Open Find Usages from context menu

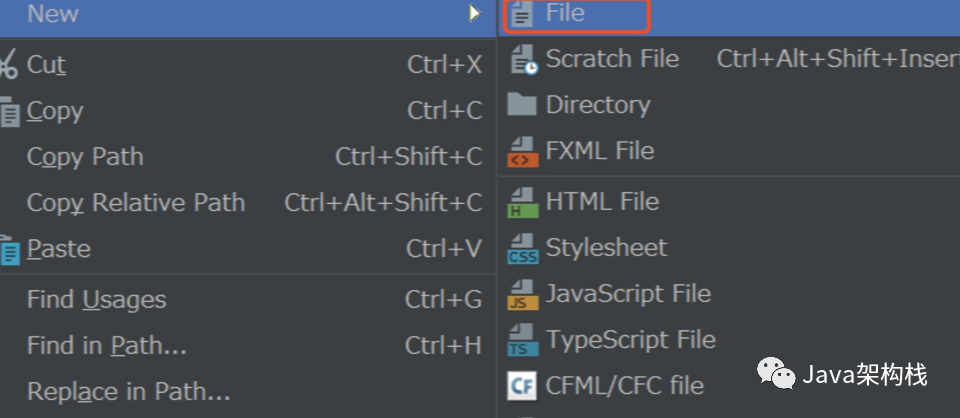pyautogui.click(x=96, y=299)
